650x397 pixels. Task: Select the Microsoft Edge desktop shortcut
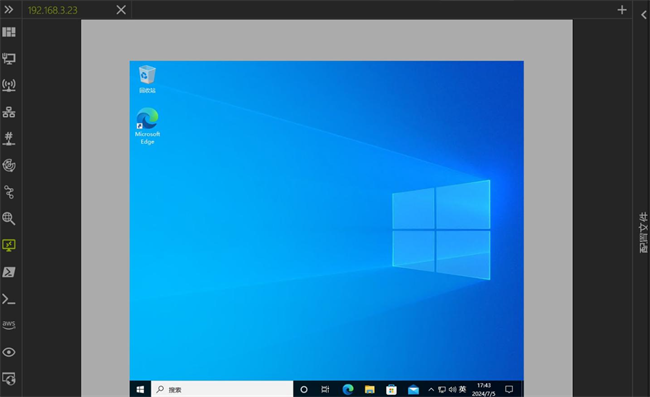click(x=147, y=126)
